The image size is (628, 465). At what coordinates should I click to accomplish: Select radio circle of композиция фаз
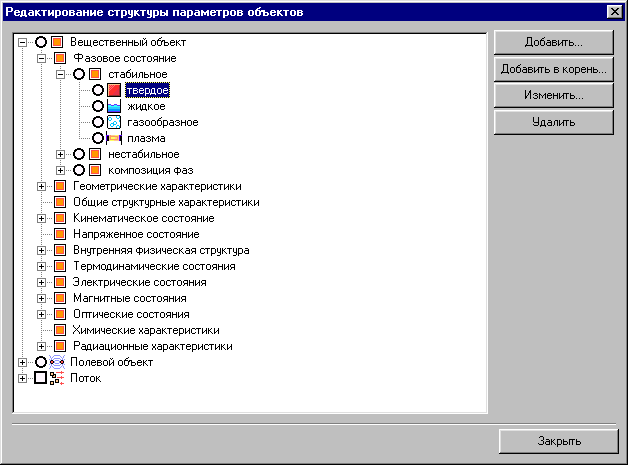coord(79,170)
